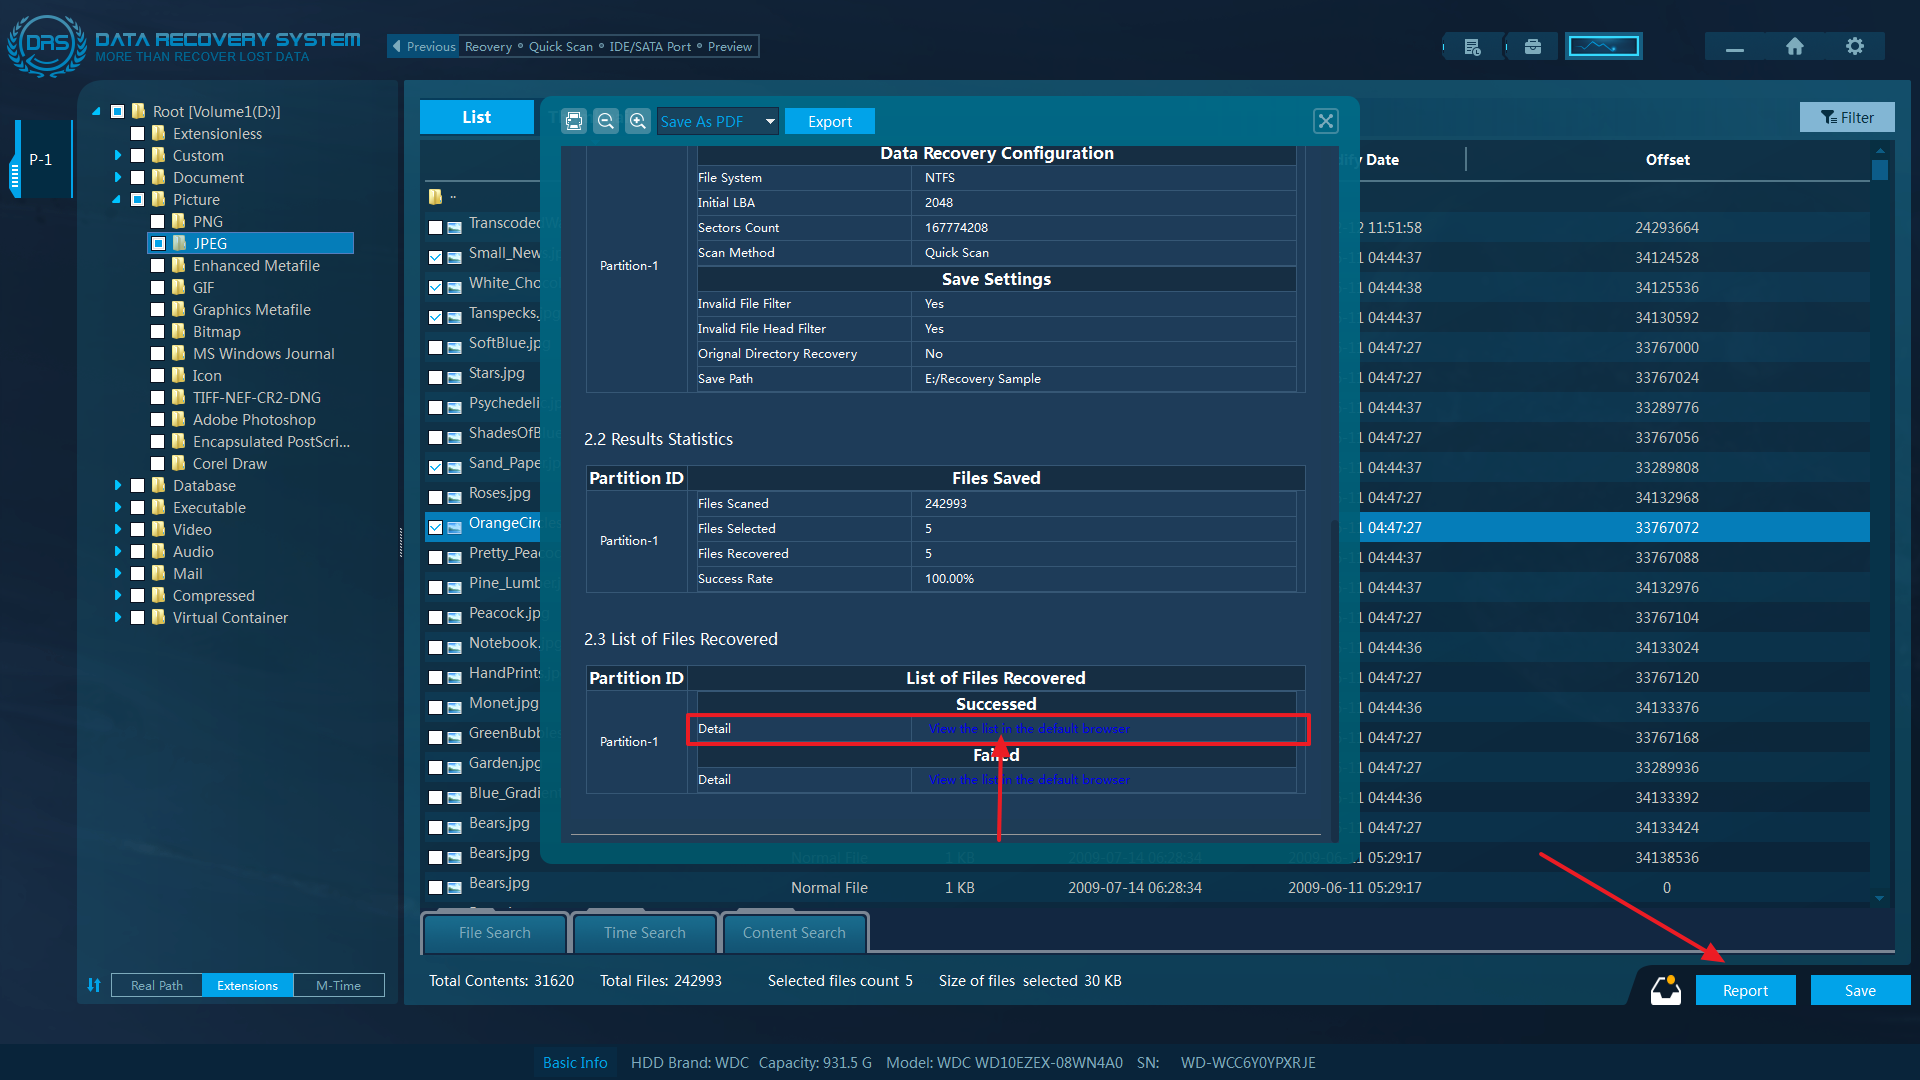The width and height of the screenshot is (1920, 1080).
Task: View the Failed list in default browser
Action: coord(1029,779)
